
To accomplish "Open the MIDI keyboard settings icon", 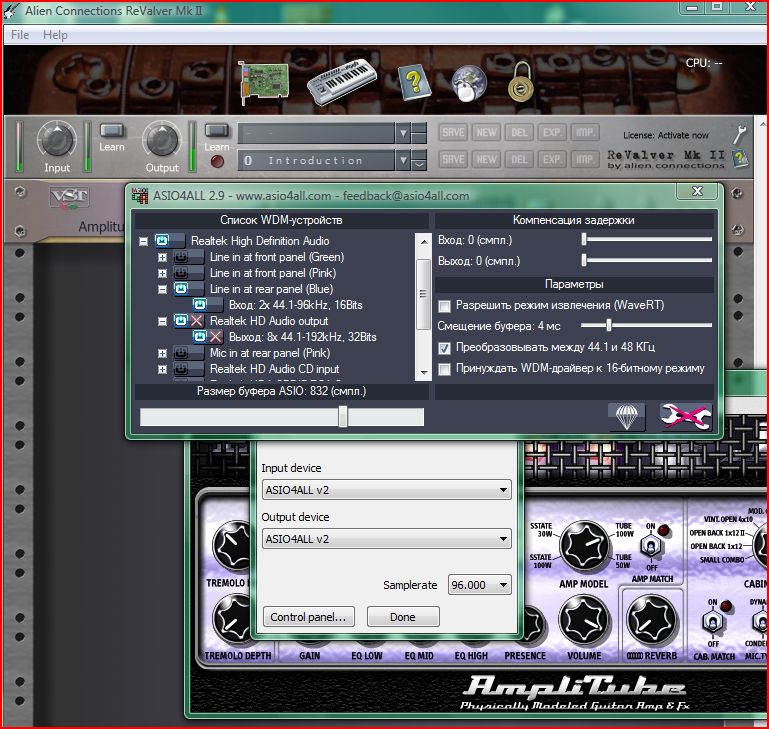I will pyautogui.click(x=342, y=81).
